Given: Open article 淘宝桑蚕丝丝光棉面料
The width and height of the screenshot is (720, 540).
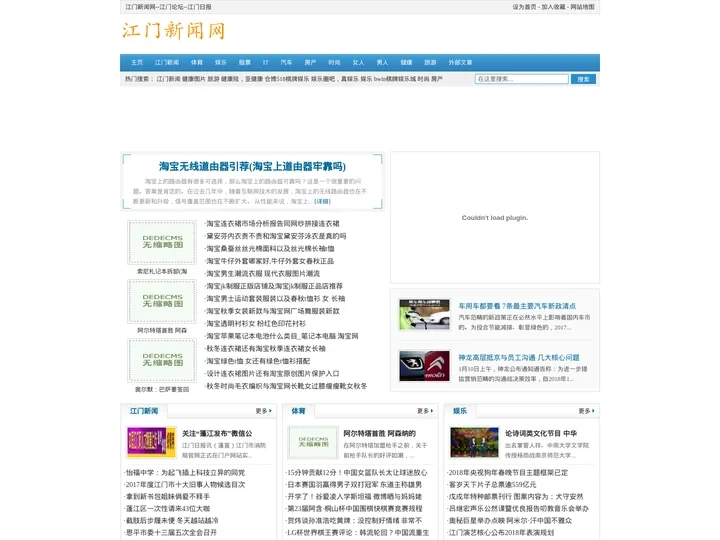Looking at the screenshot, I should (x=270, y=248).
